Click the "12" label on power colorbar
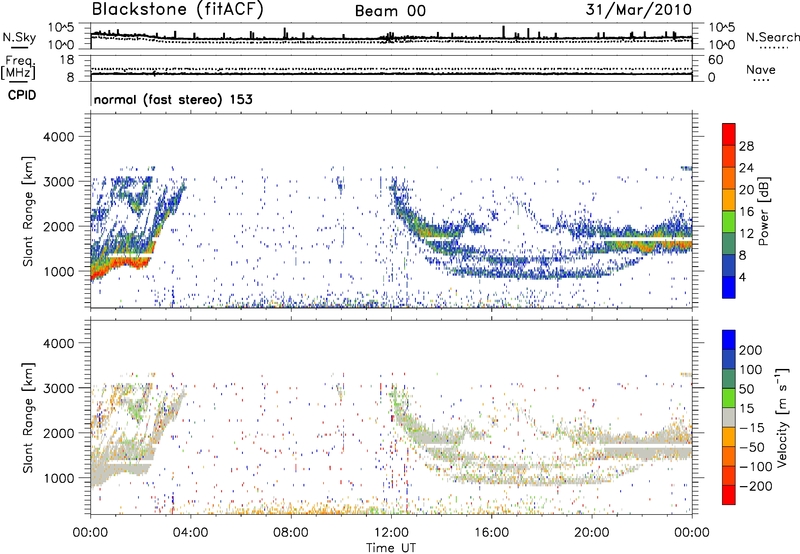 pyautogui.click(x=746, y=234)
